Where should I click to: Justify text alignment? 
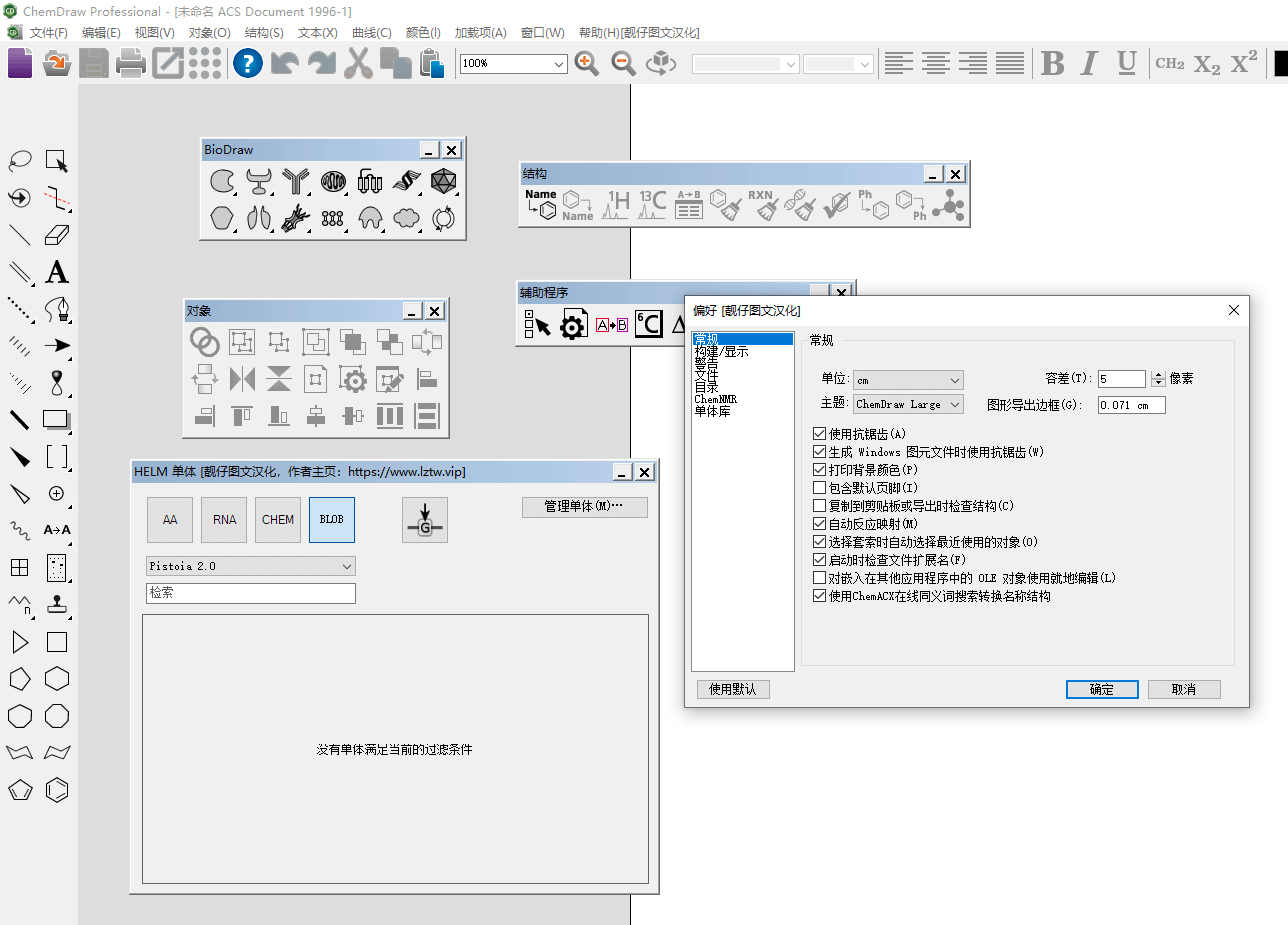(x=1010, y=64)
